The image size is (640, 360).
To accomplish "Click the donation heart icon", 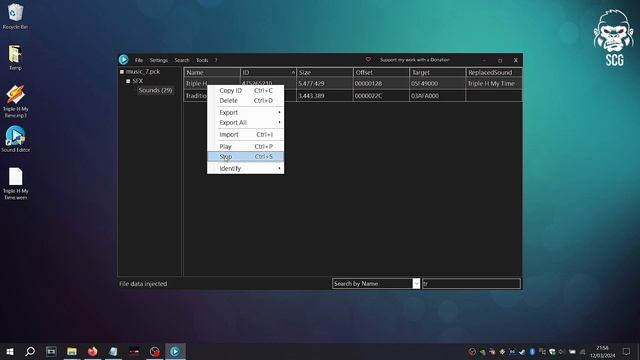I will point(368,60).
